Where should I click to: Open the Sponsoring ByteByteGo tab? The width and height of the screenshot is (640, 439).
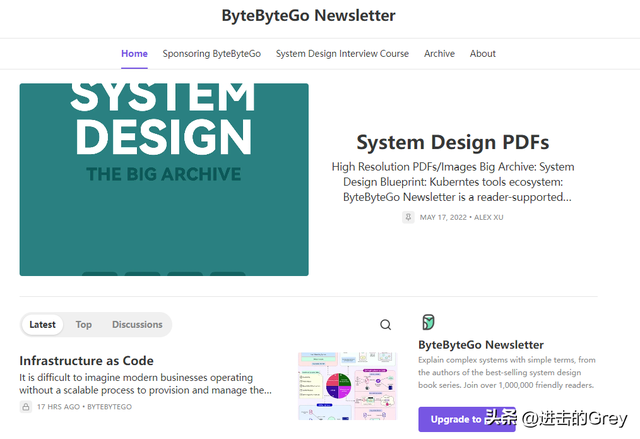(x=211, y=53)
